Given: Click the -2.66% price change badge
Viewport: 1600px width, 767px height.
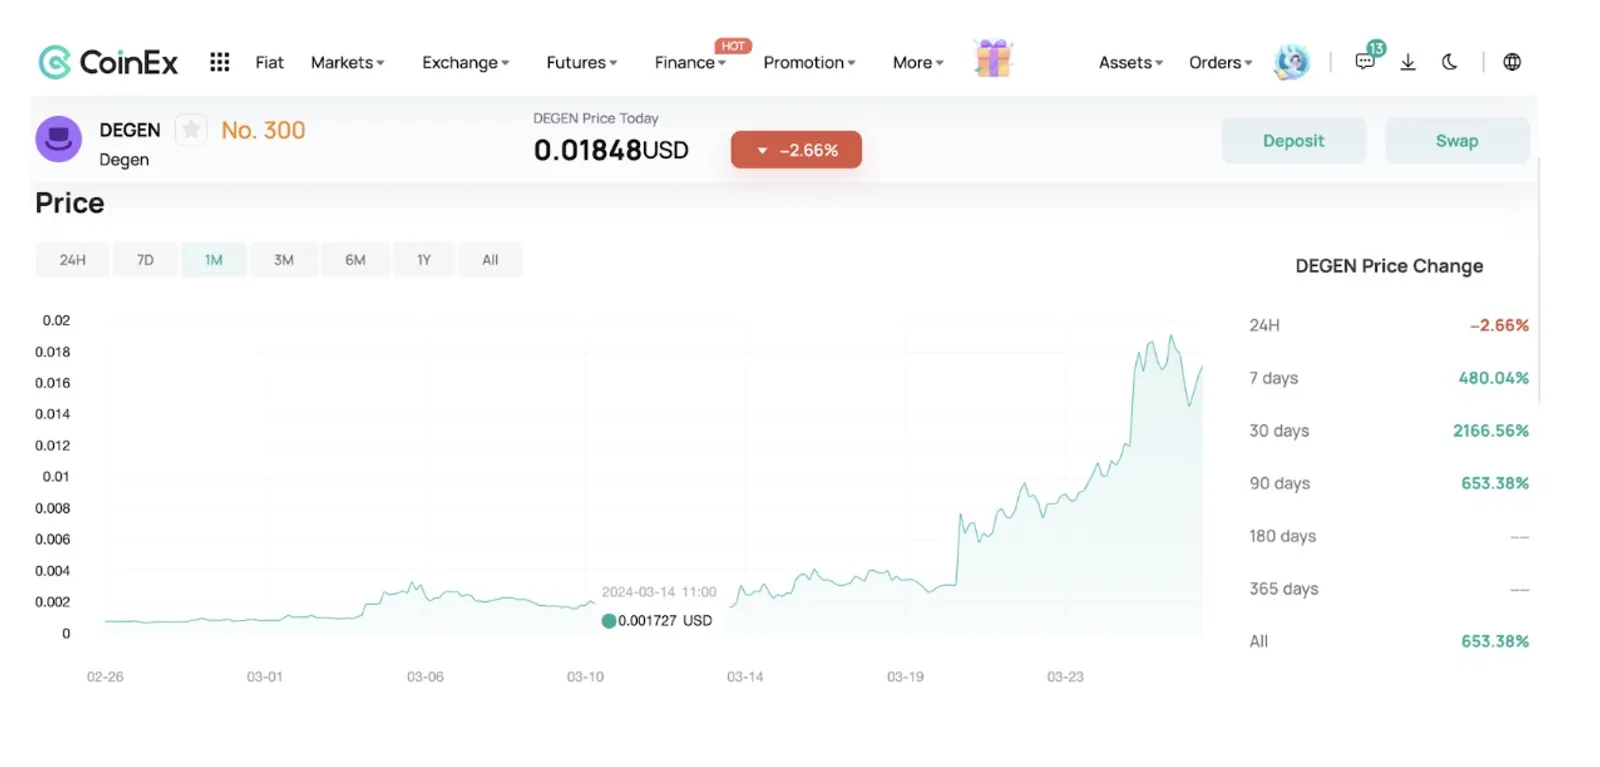Looking at the screenshot, I should (x=796, y=150).
